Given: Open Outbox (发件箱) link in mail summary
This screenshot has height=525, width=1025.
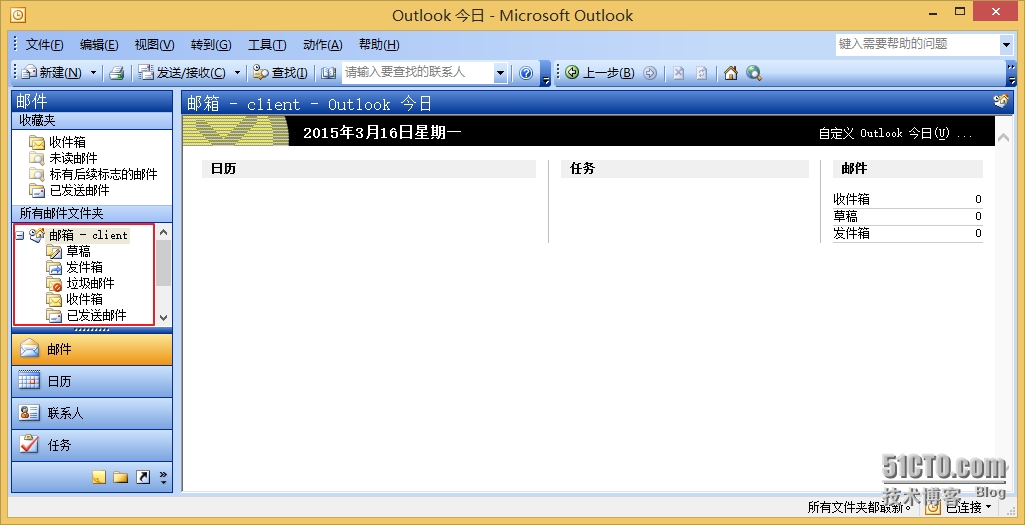Looking at the screenshot, I should (x=851, y=233).
